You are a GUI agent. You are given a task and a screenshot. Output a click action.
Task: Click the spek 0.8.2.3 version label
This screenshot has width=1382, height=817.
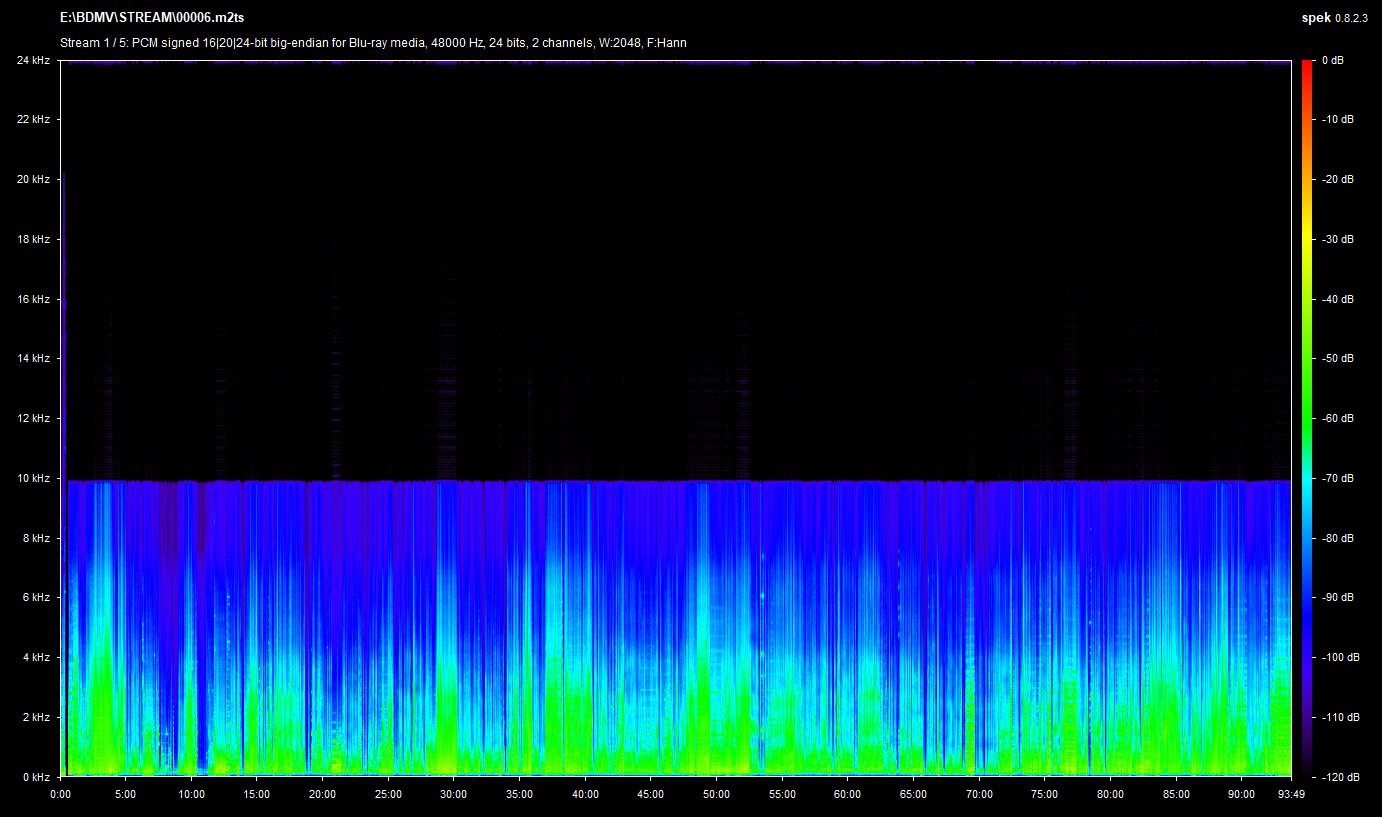click(1334, 18)
